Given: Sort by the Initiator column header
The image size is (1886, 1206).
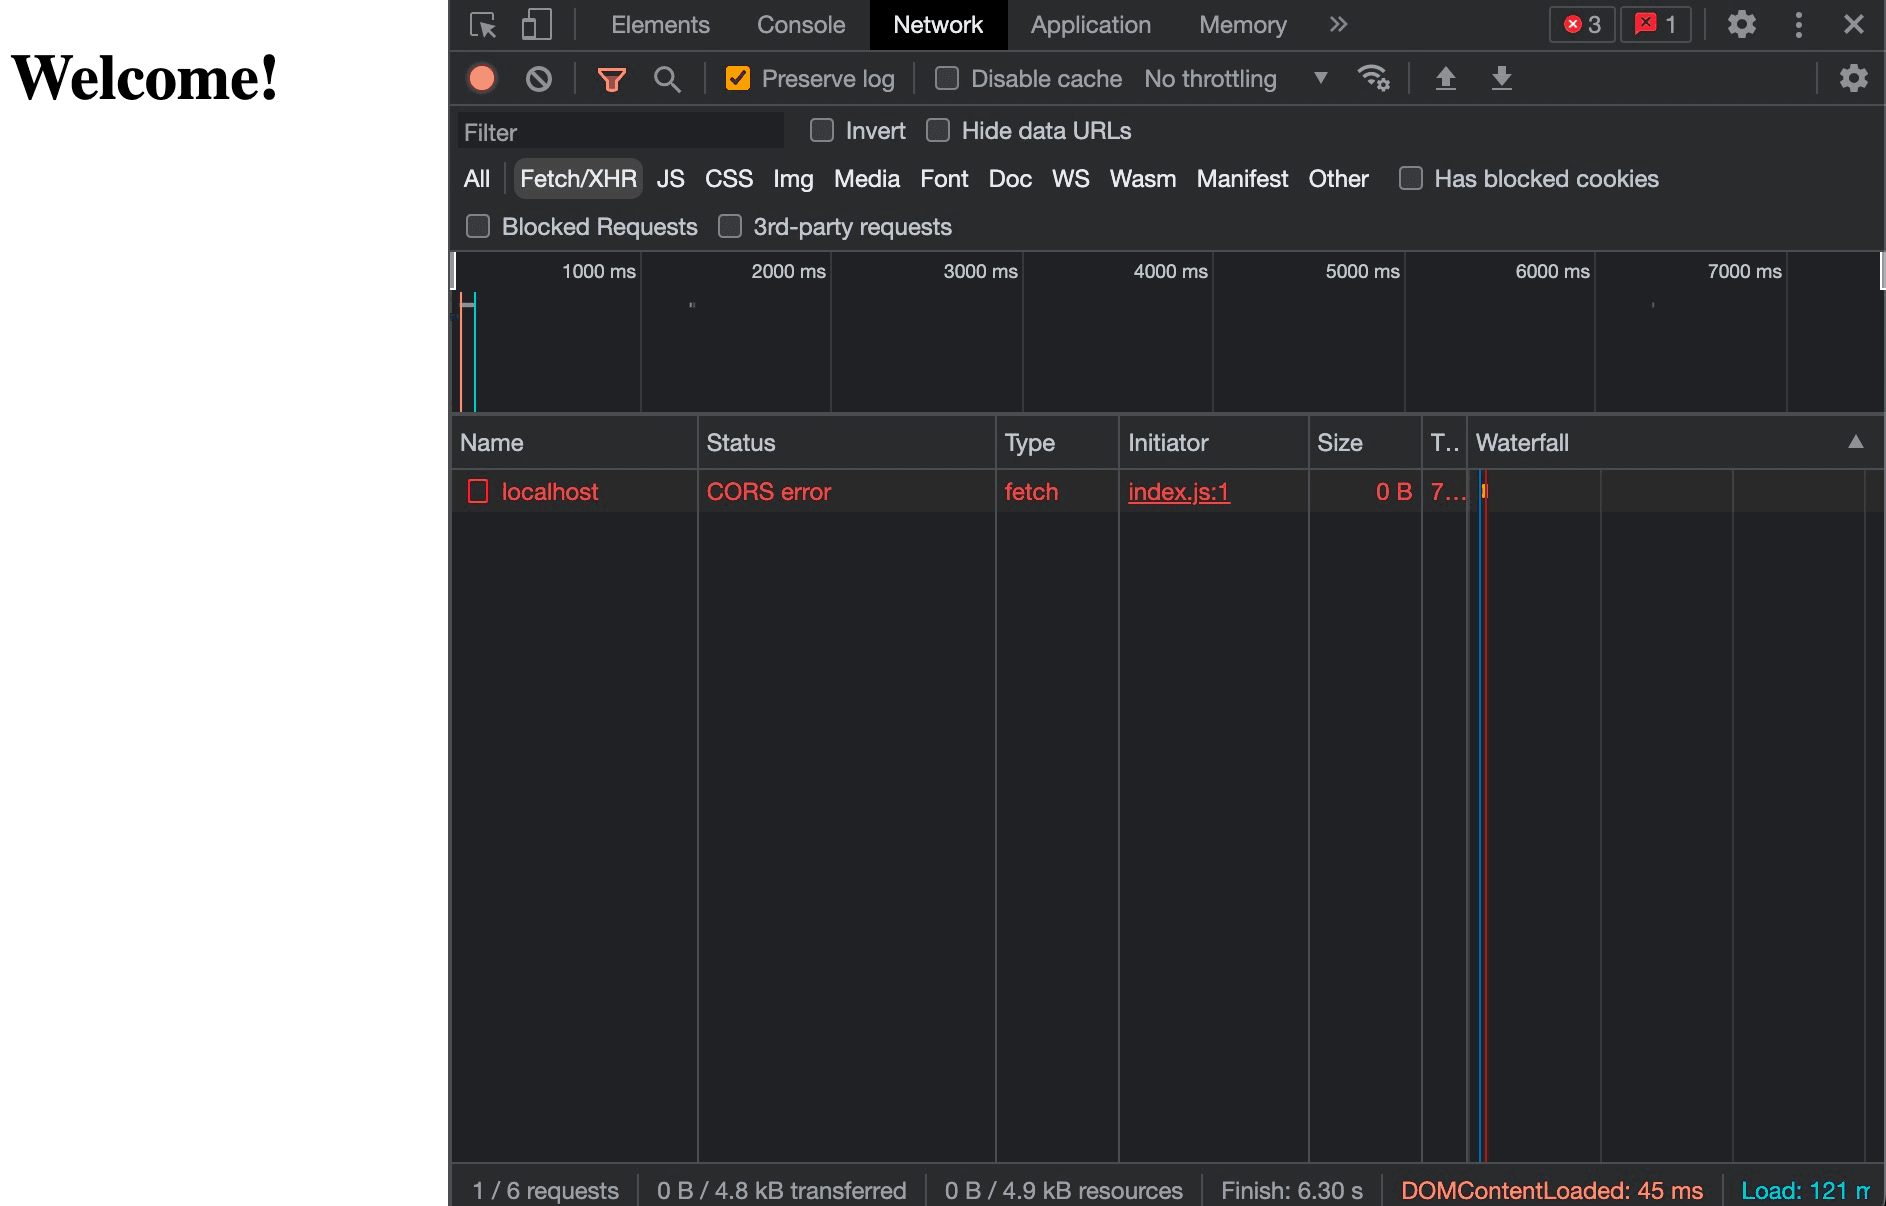Looking at the screenshot, I should click(1213, 442).
